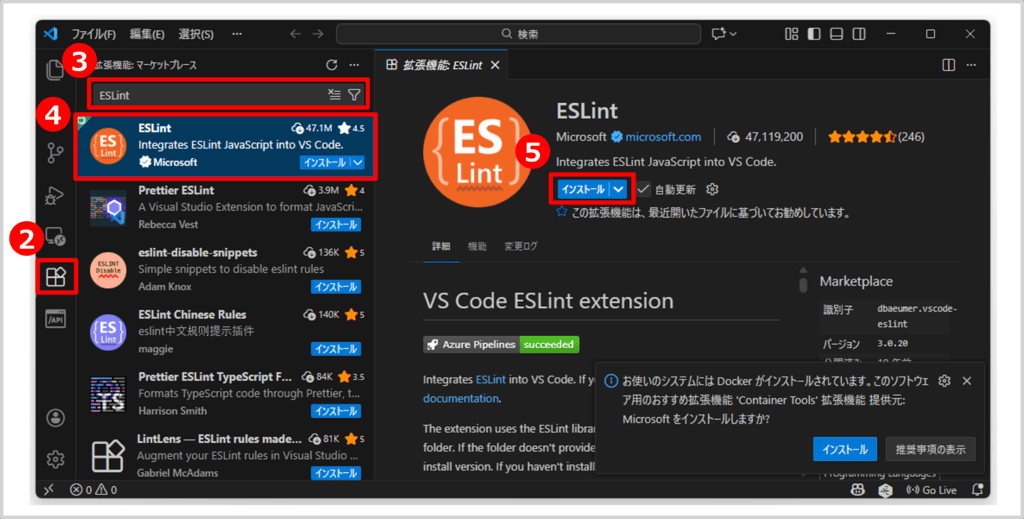Clear the extensions search results

(334, 95)
